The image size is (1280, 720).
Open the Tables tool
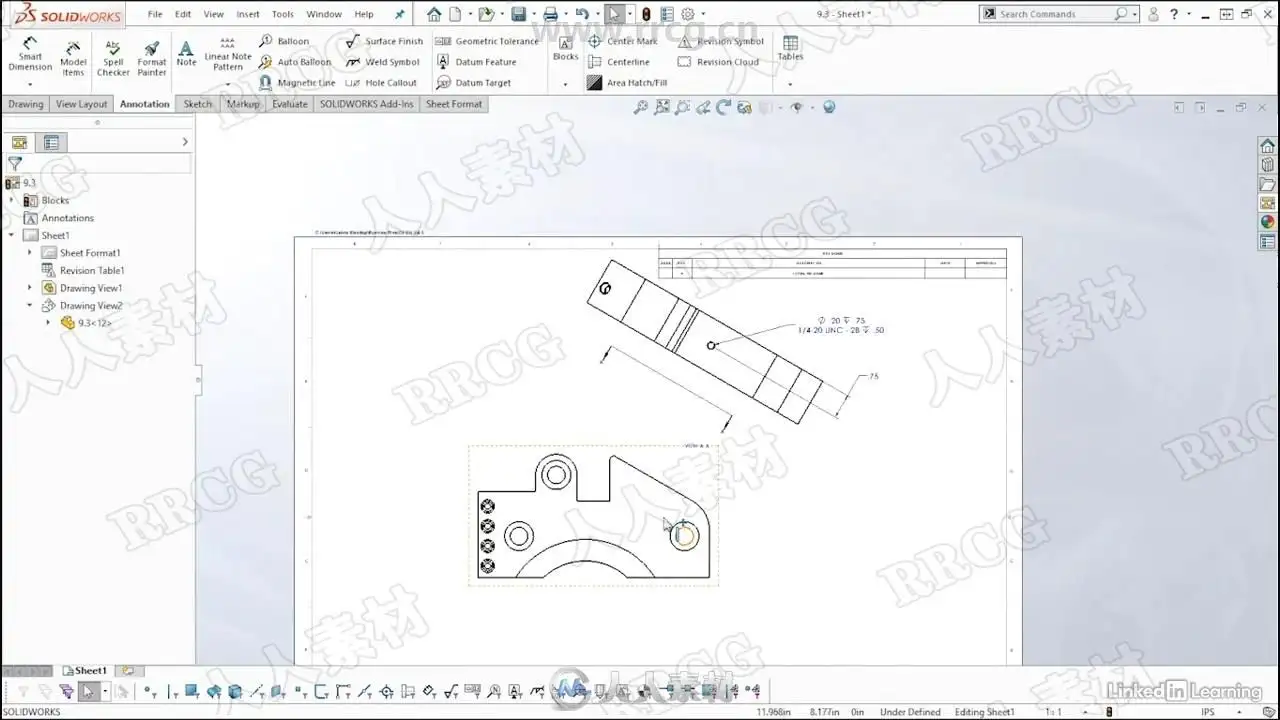pos(790,48)
